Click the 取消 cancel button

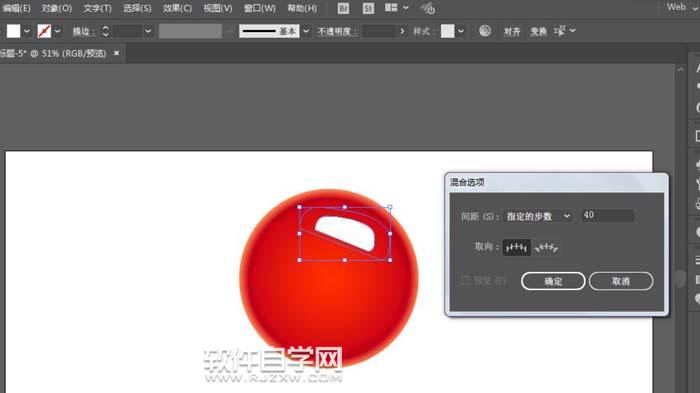pos(621,281)
